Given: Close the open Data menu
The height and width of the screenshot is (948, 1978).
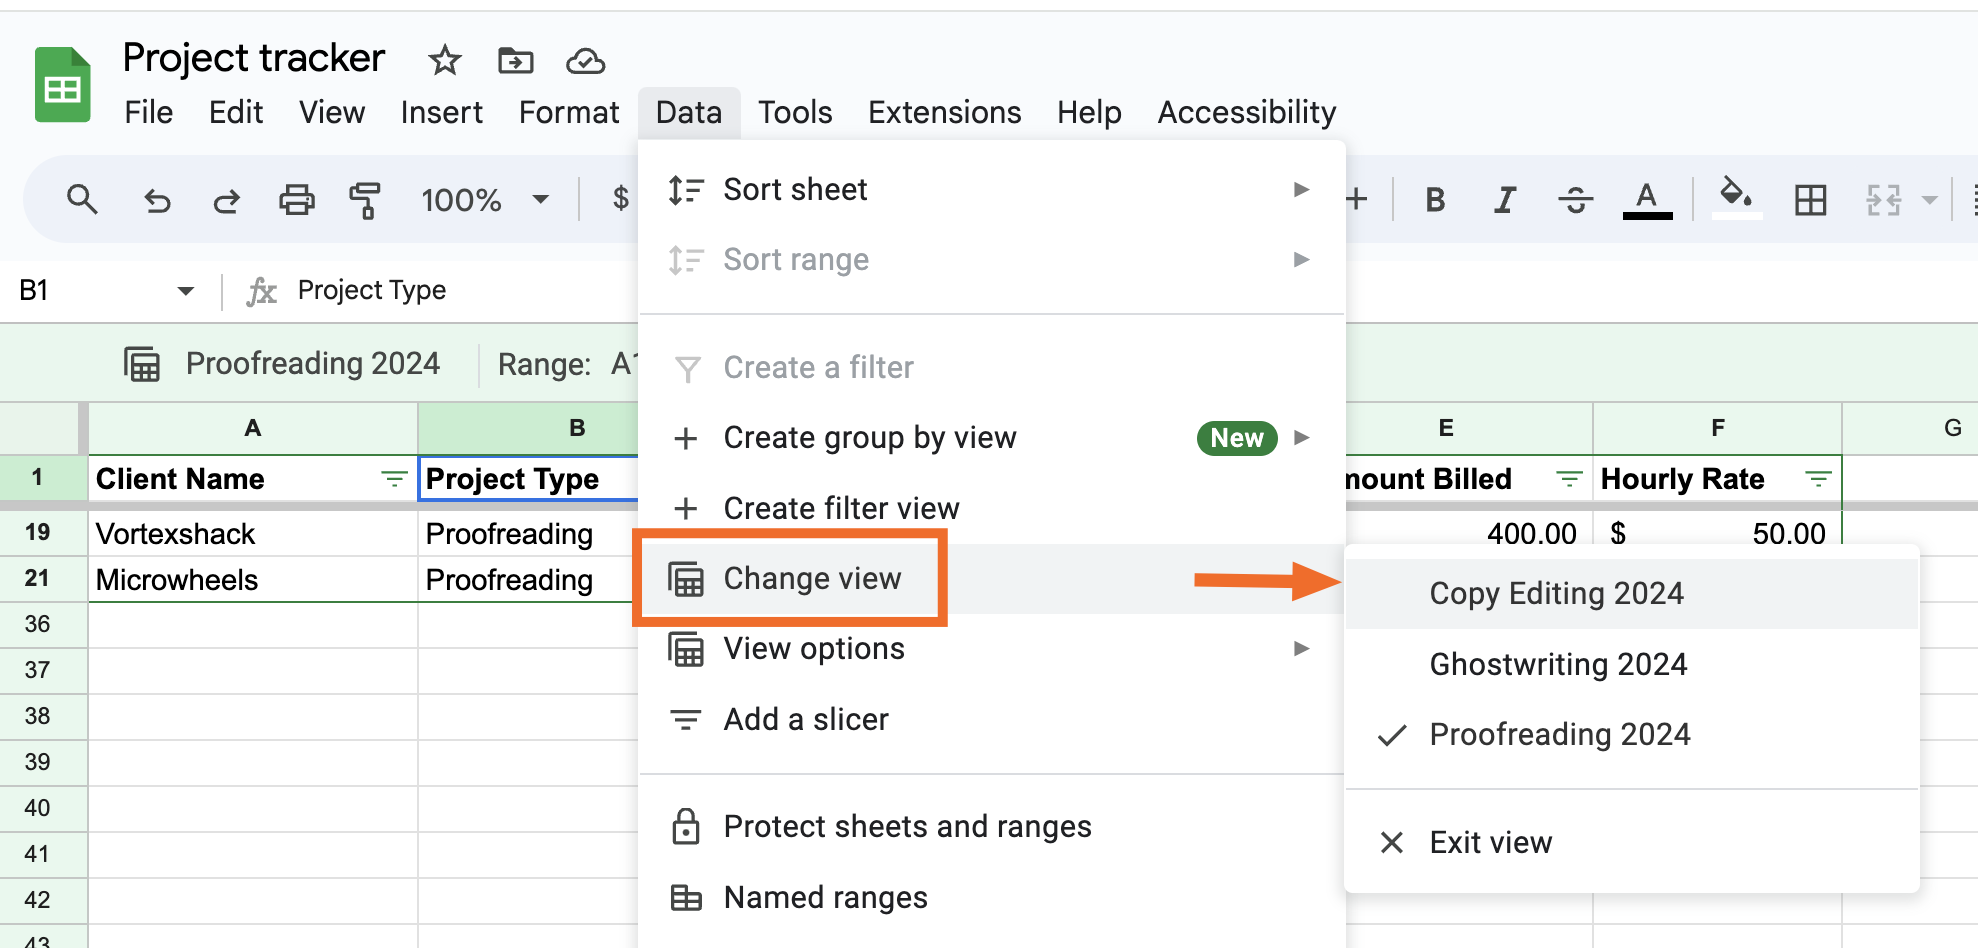Looking at the screenshot, I should tap(689, 112).
